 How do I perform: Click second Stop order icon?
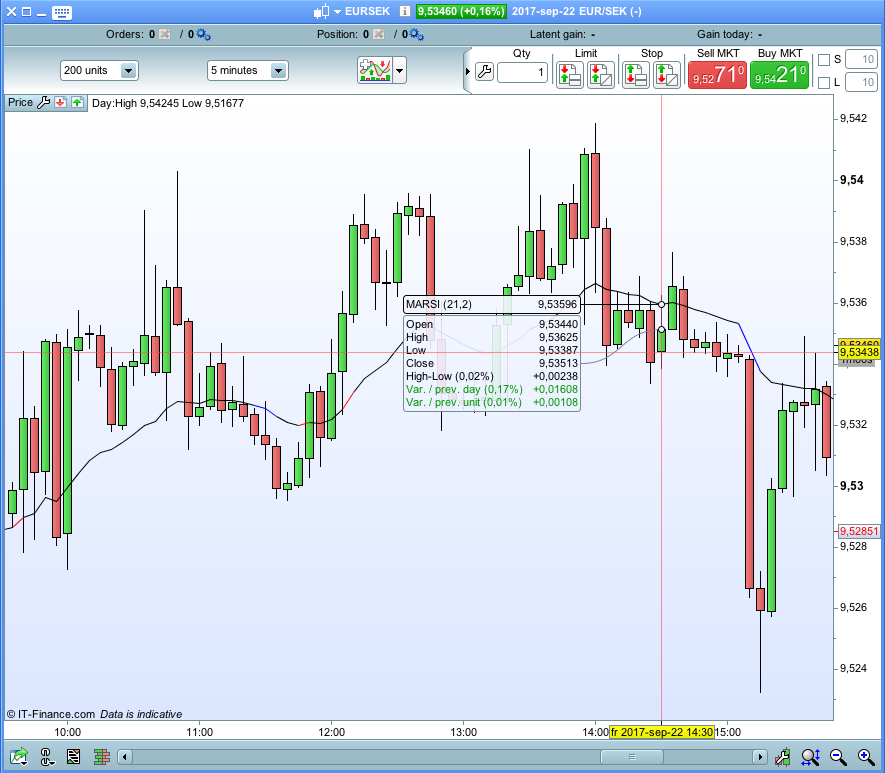(667, 74)
